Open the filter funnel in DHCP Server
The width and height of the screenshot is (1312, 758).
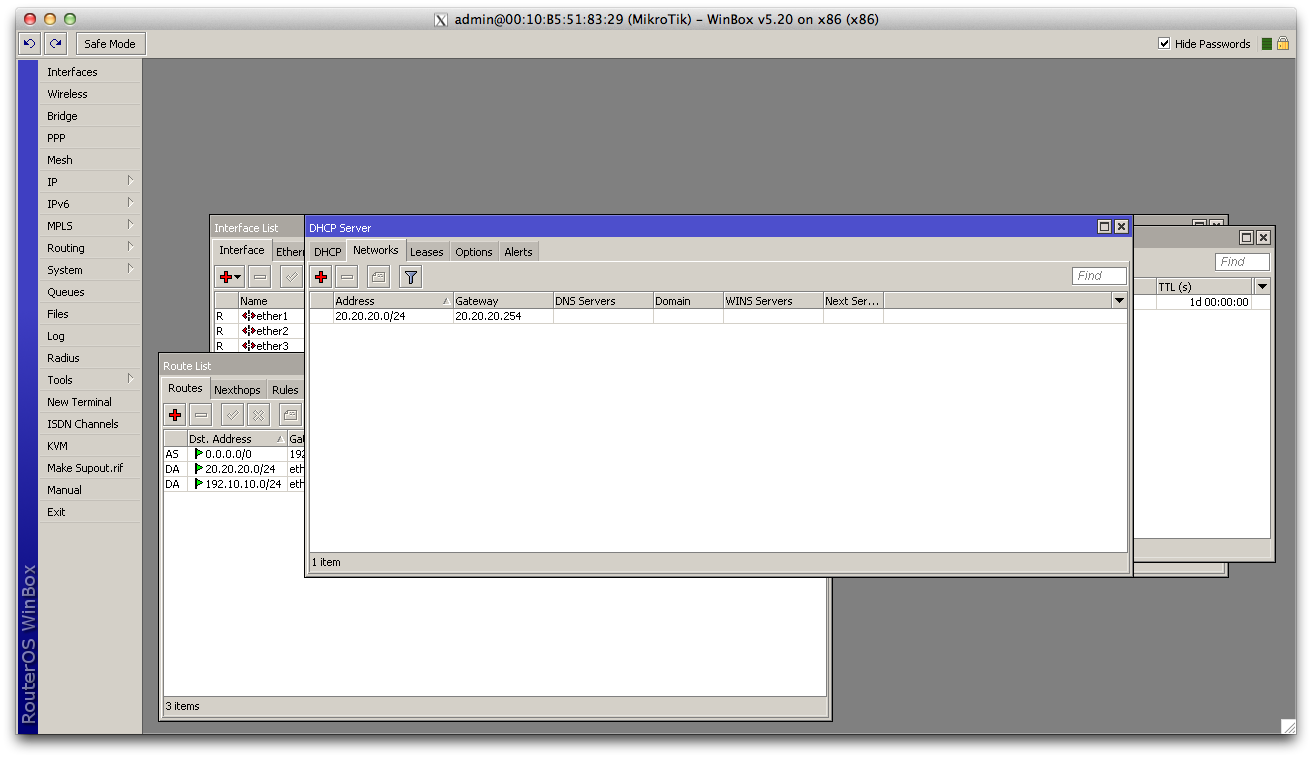410,277
